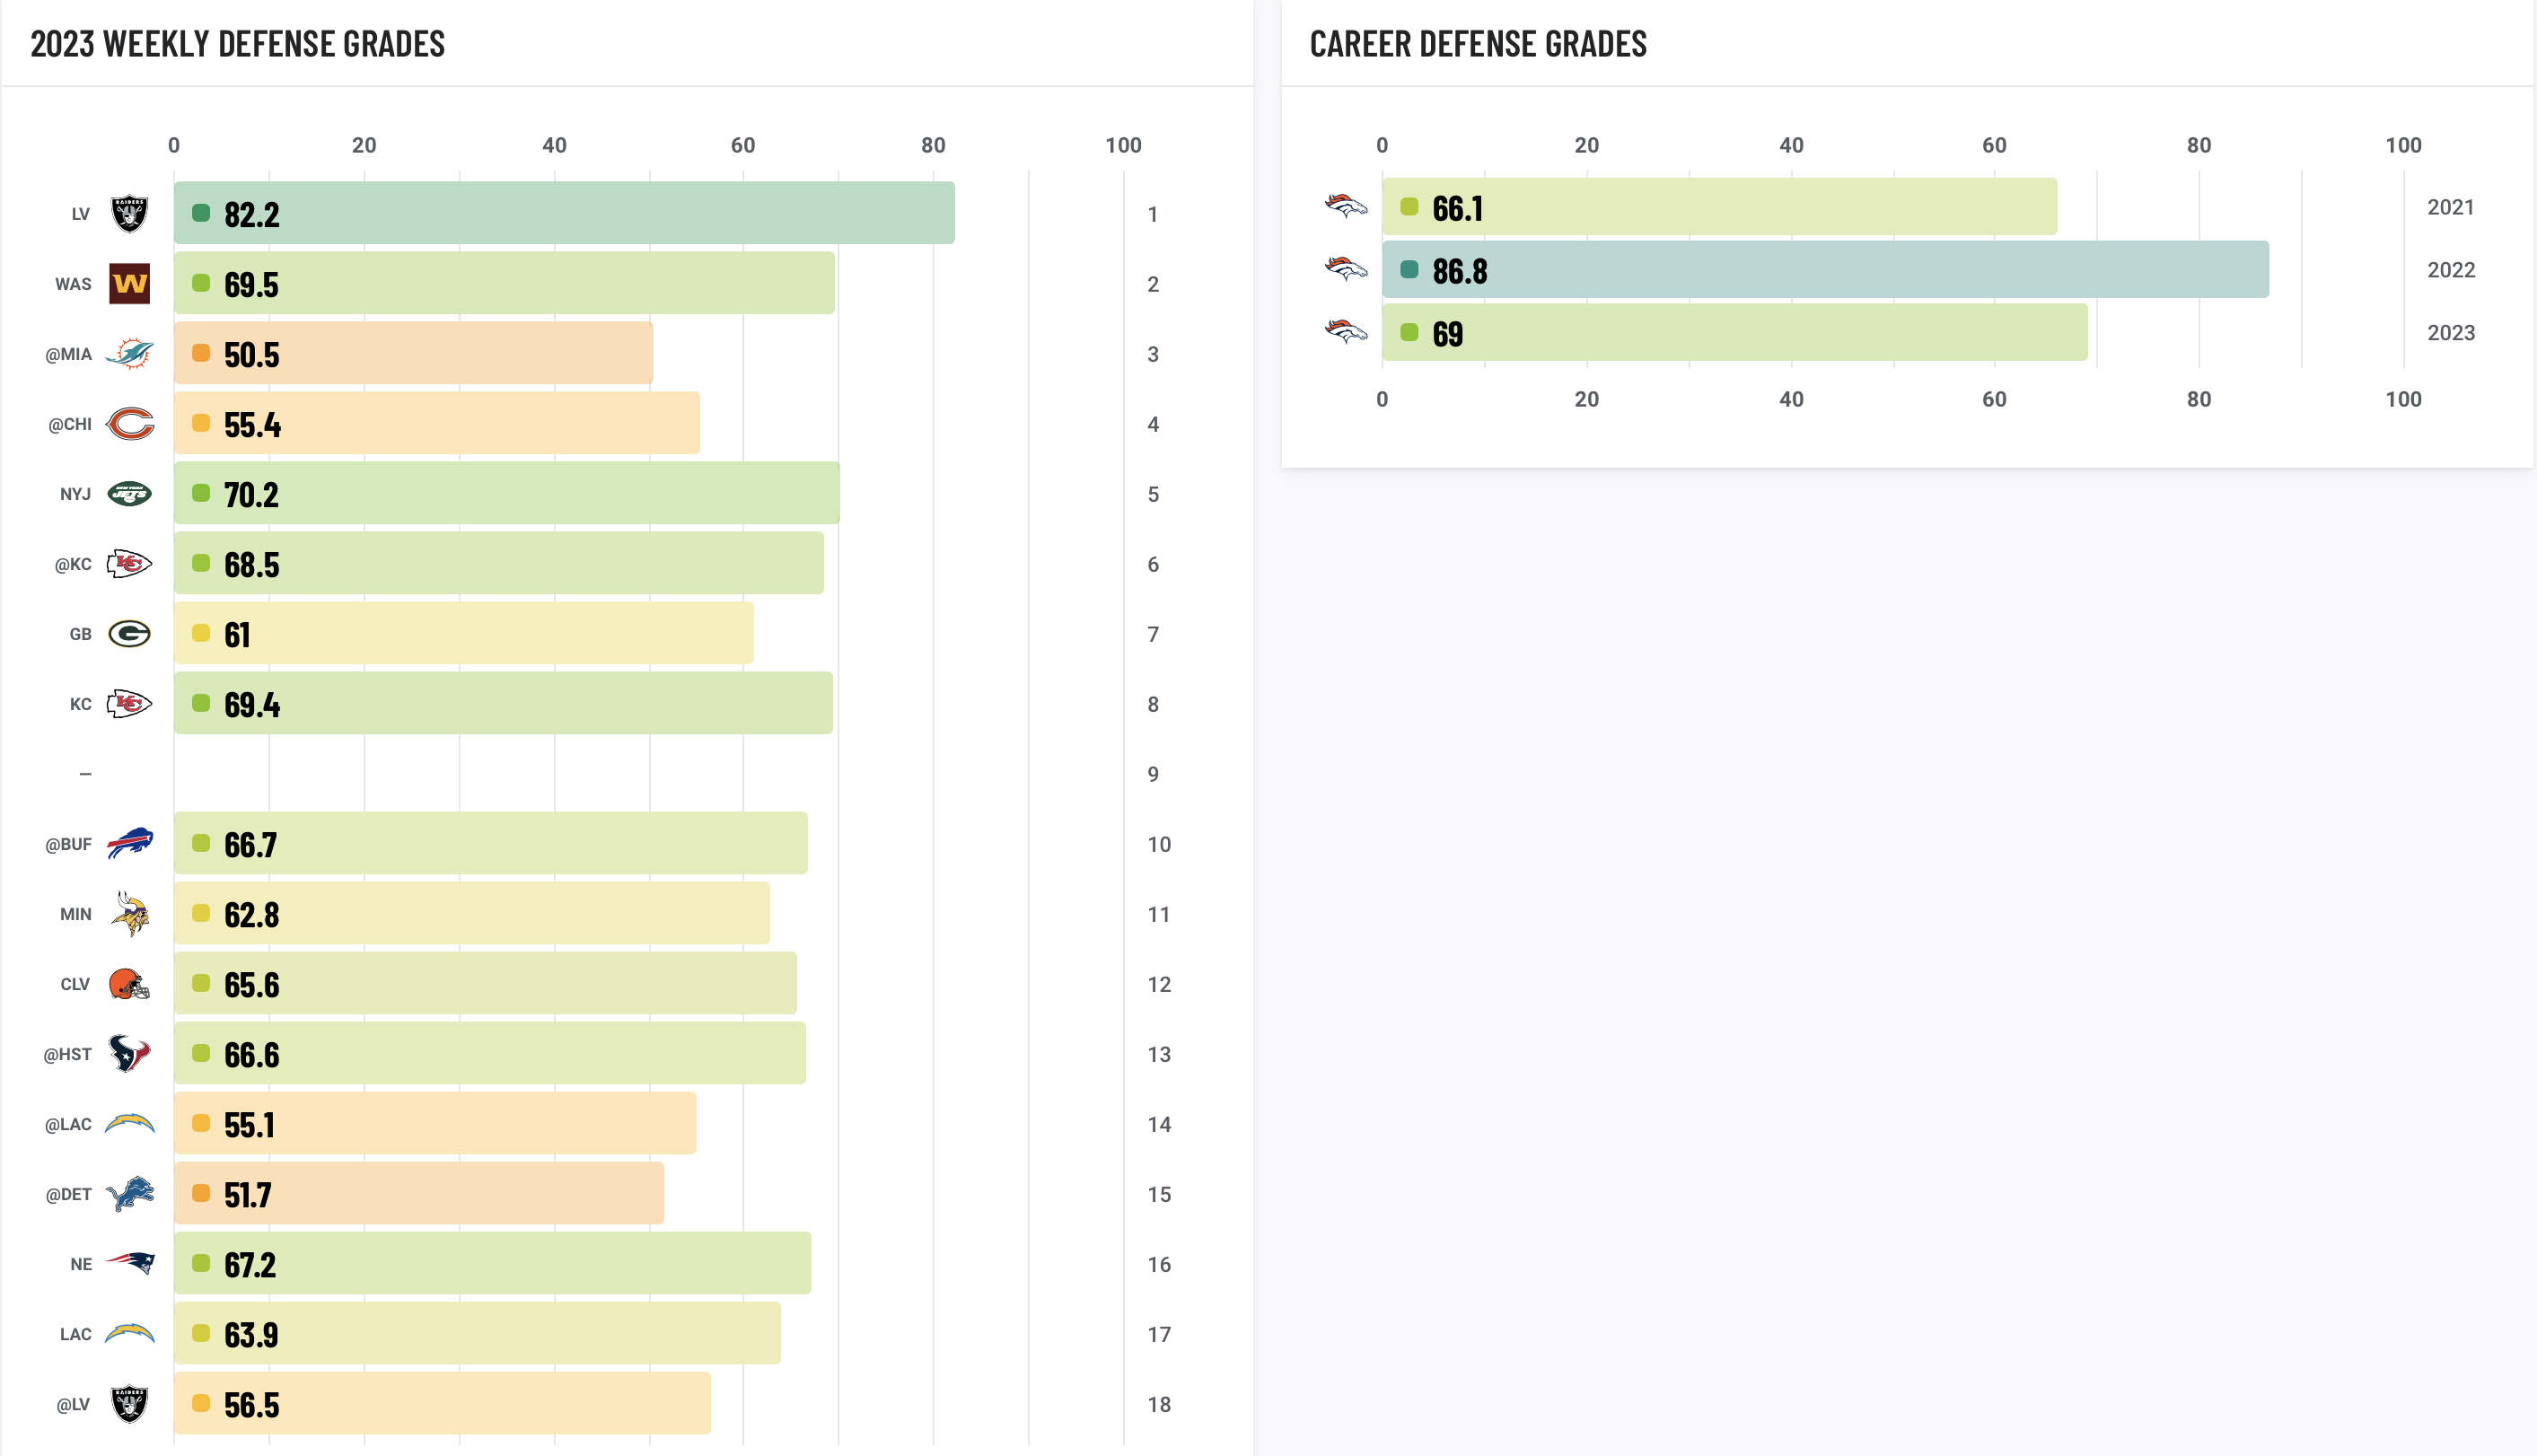
Task: Click the Chicago Bears logo
Action: tap(129, 424)
